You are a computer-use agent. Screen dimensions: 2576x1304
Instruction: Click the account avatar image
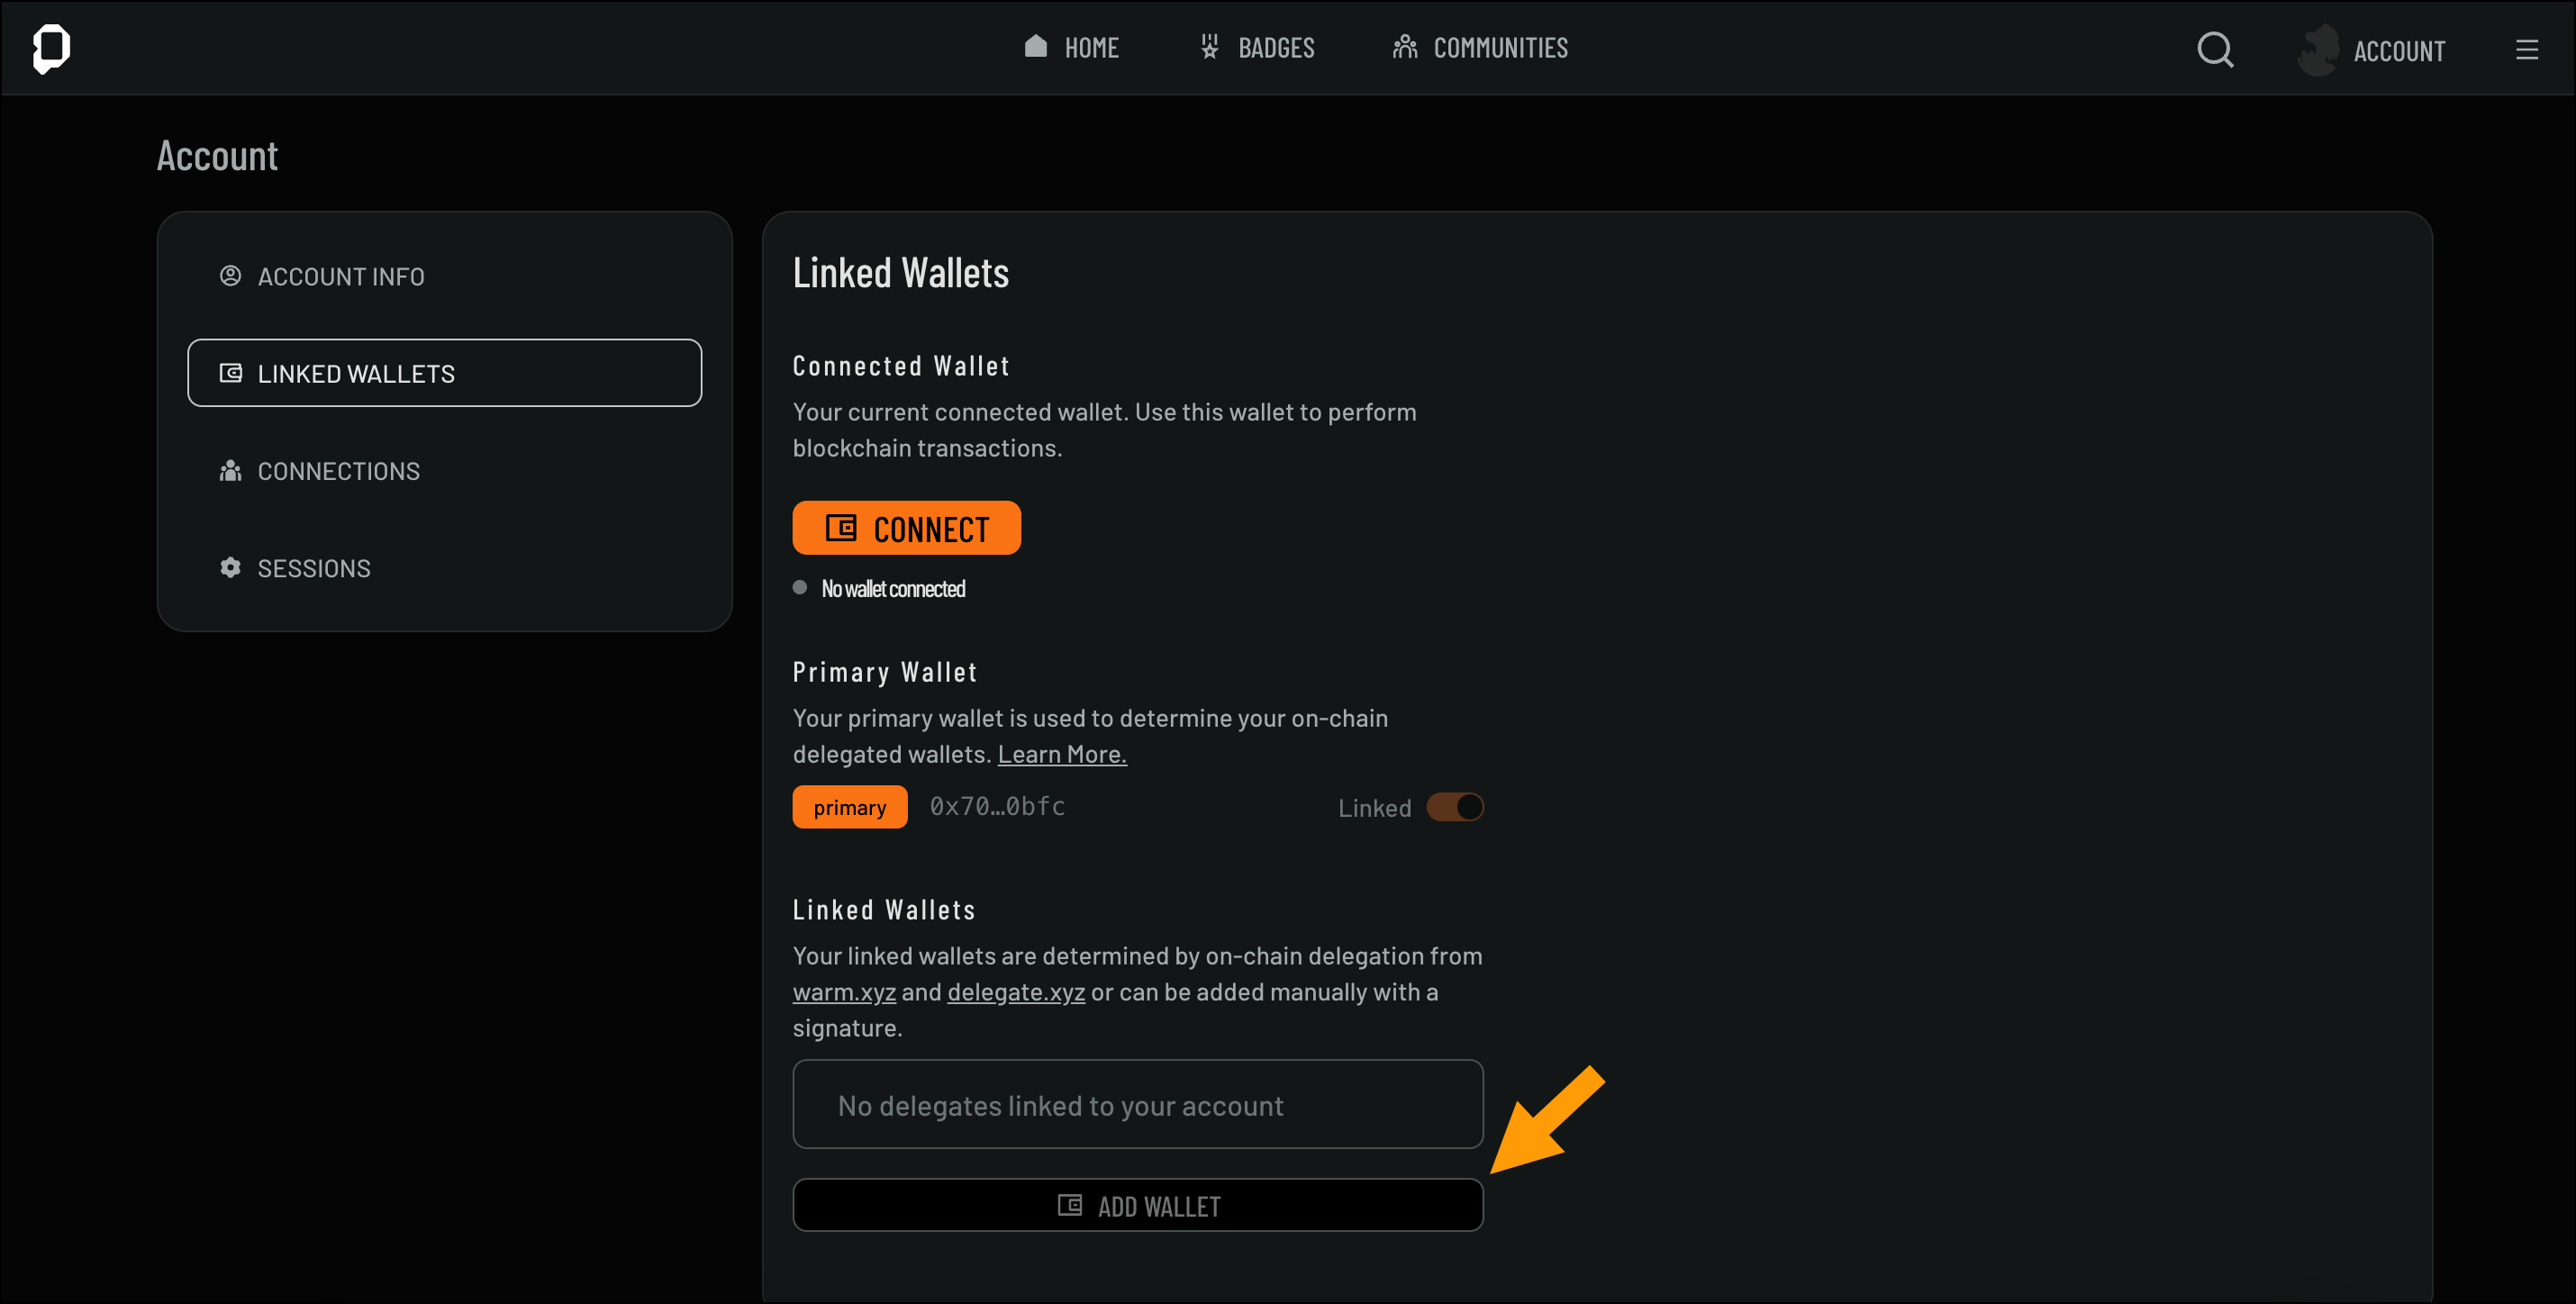pyautogui.click(x=2317, y=50)
